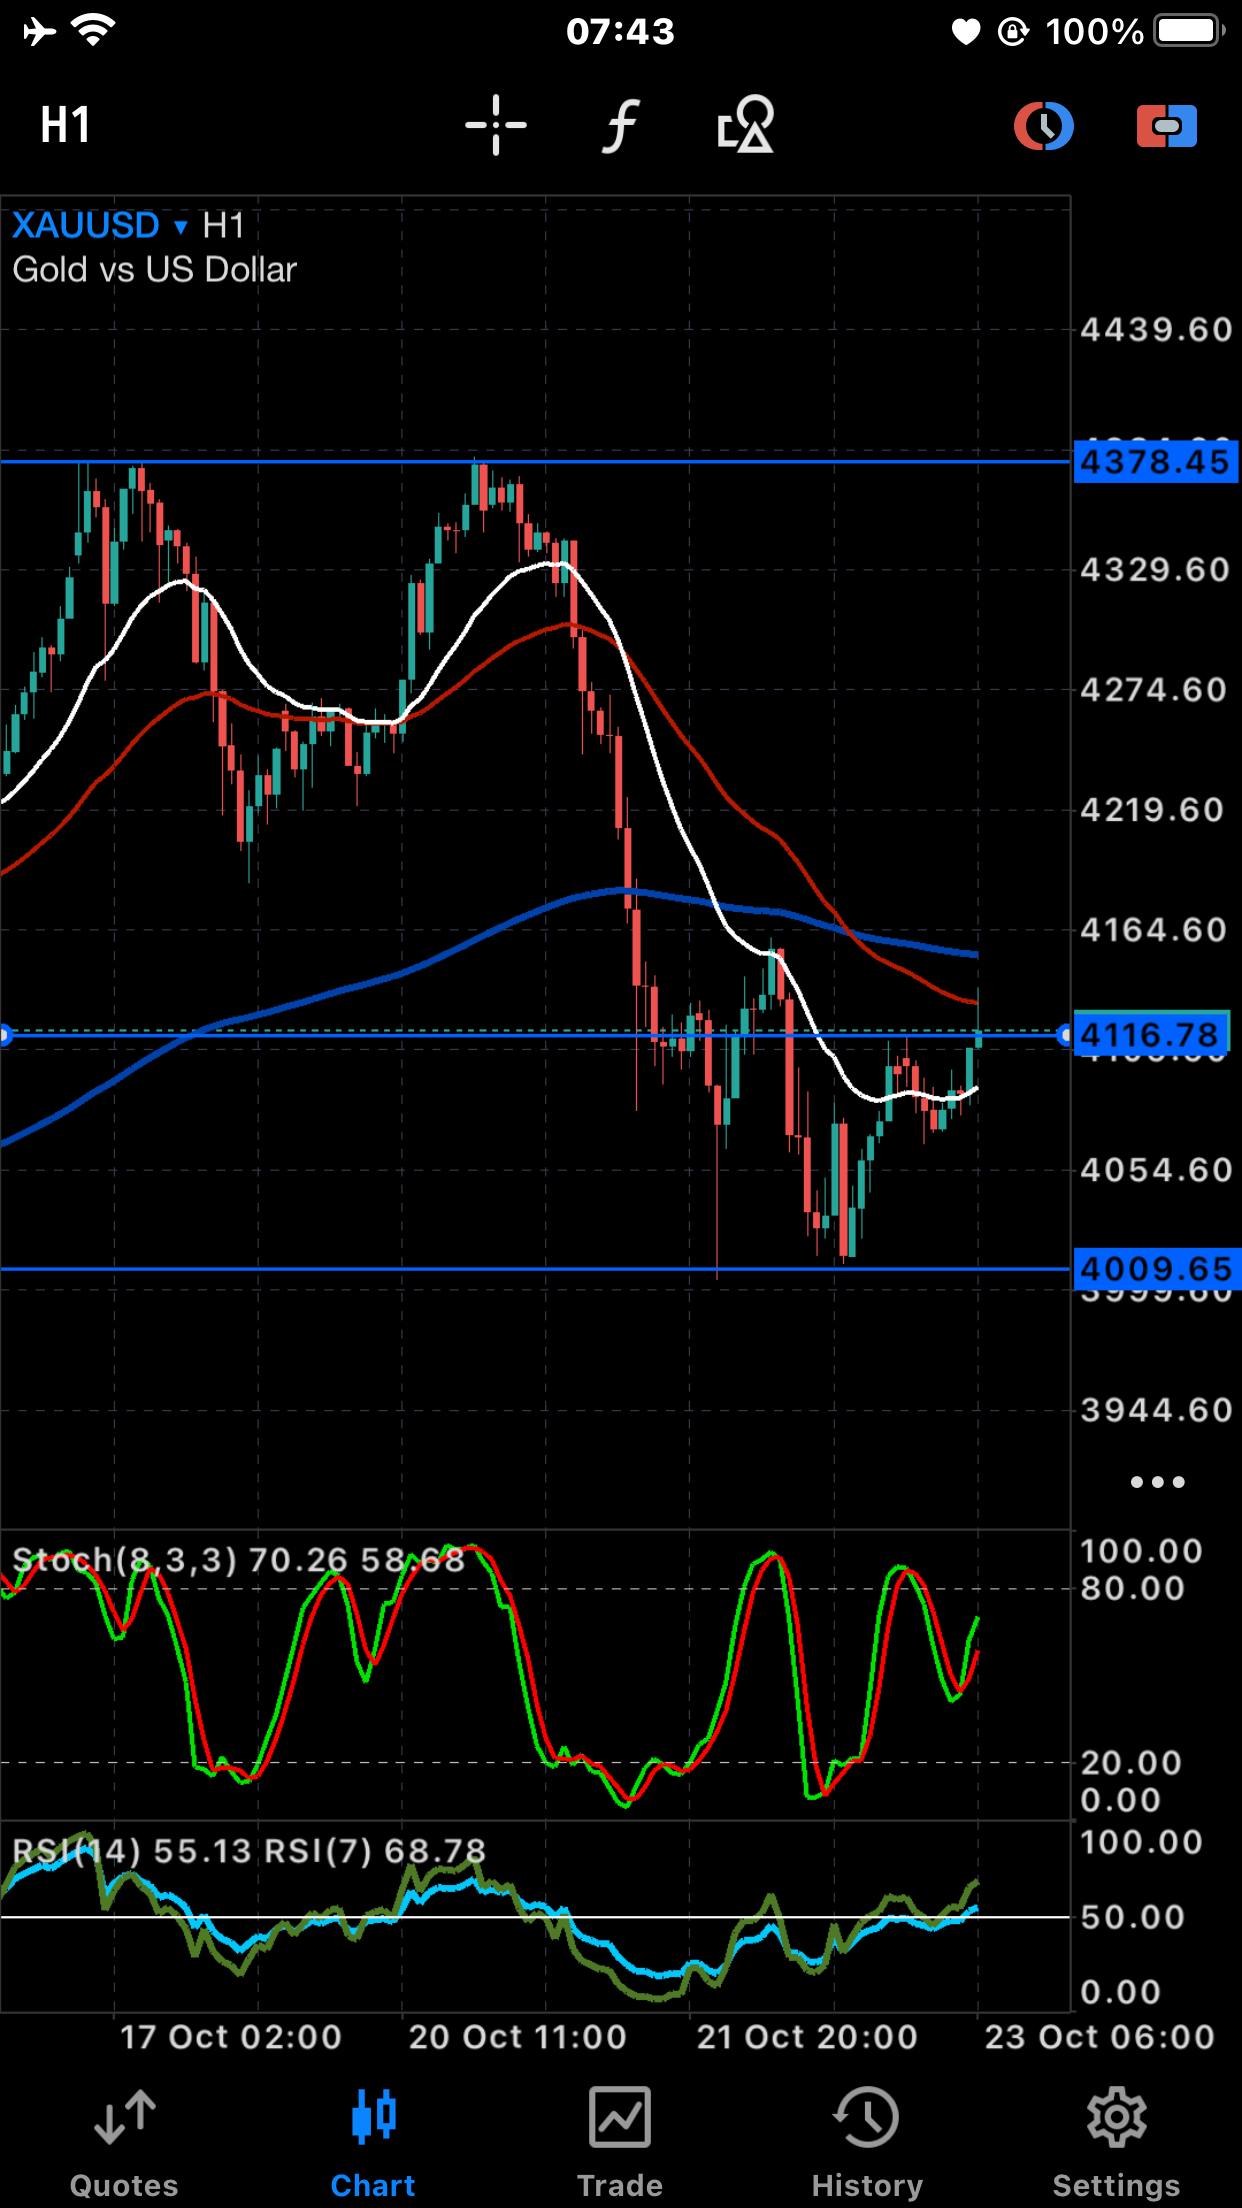Open the red-blue trade panel toggle icon
Image resolution: width=1242 pixels, height=2208 pixels.
tap(1167, 126)
